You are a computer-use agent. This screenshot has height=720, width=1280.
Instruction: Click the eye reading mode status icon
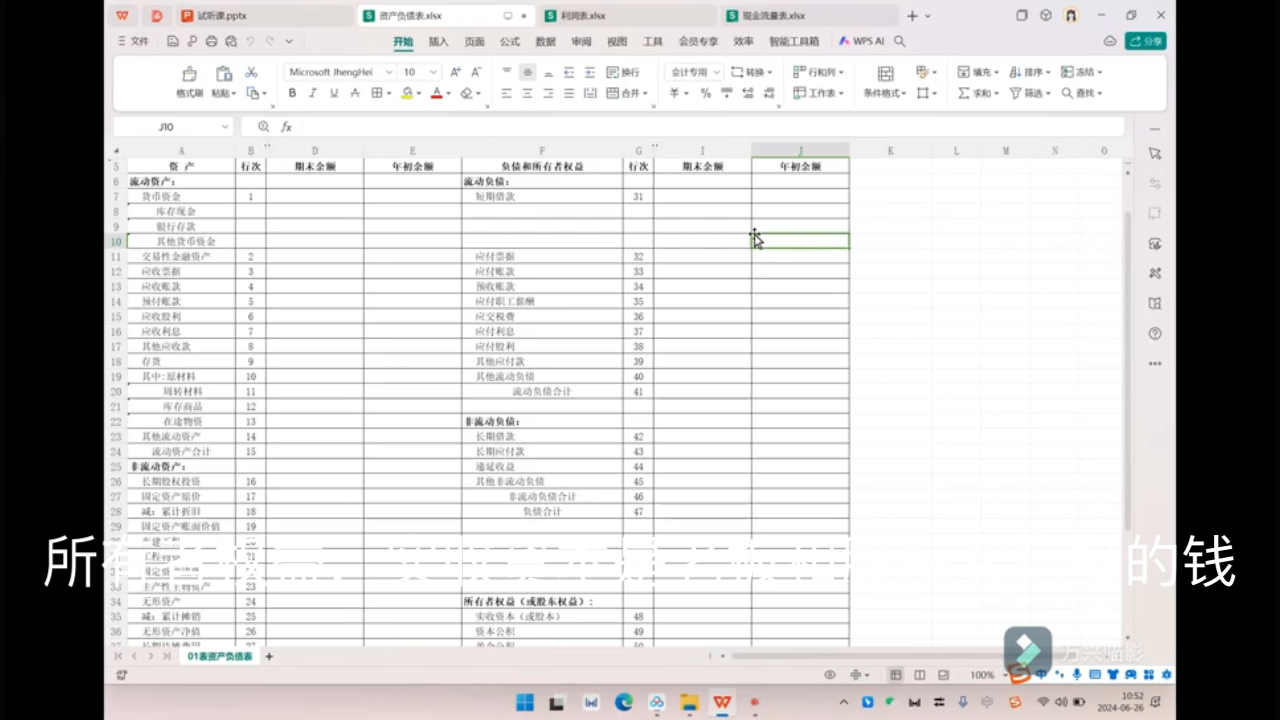(830, 675)
